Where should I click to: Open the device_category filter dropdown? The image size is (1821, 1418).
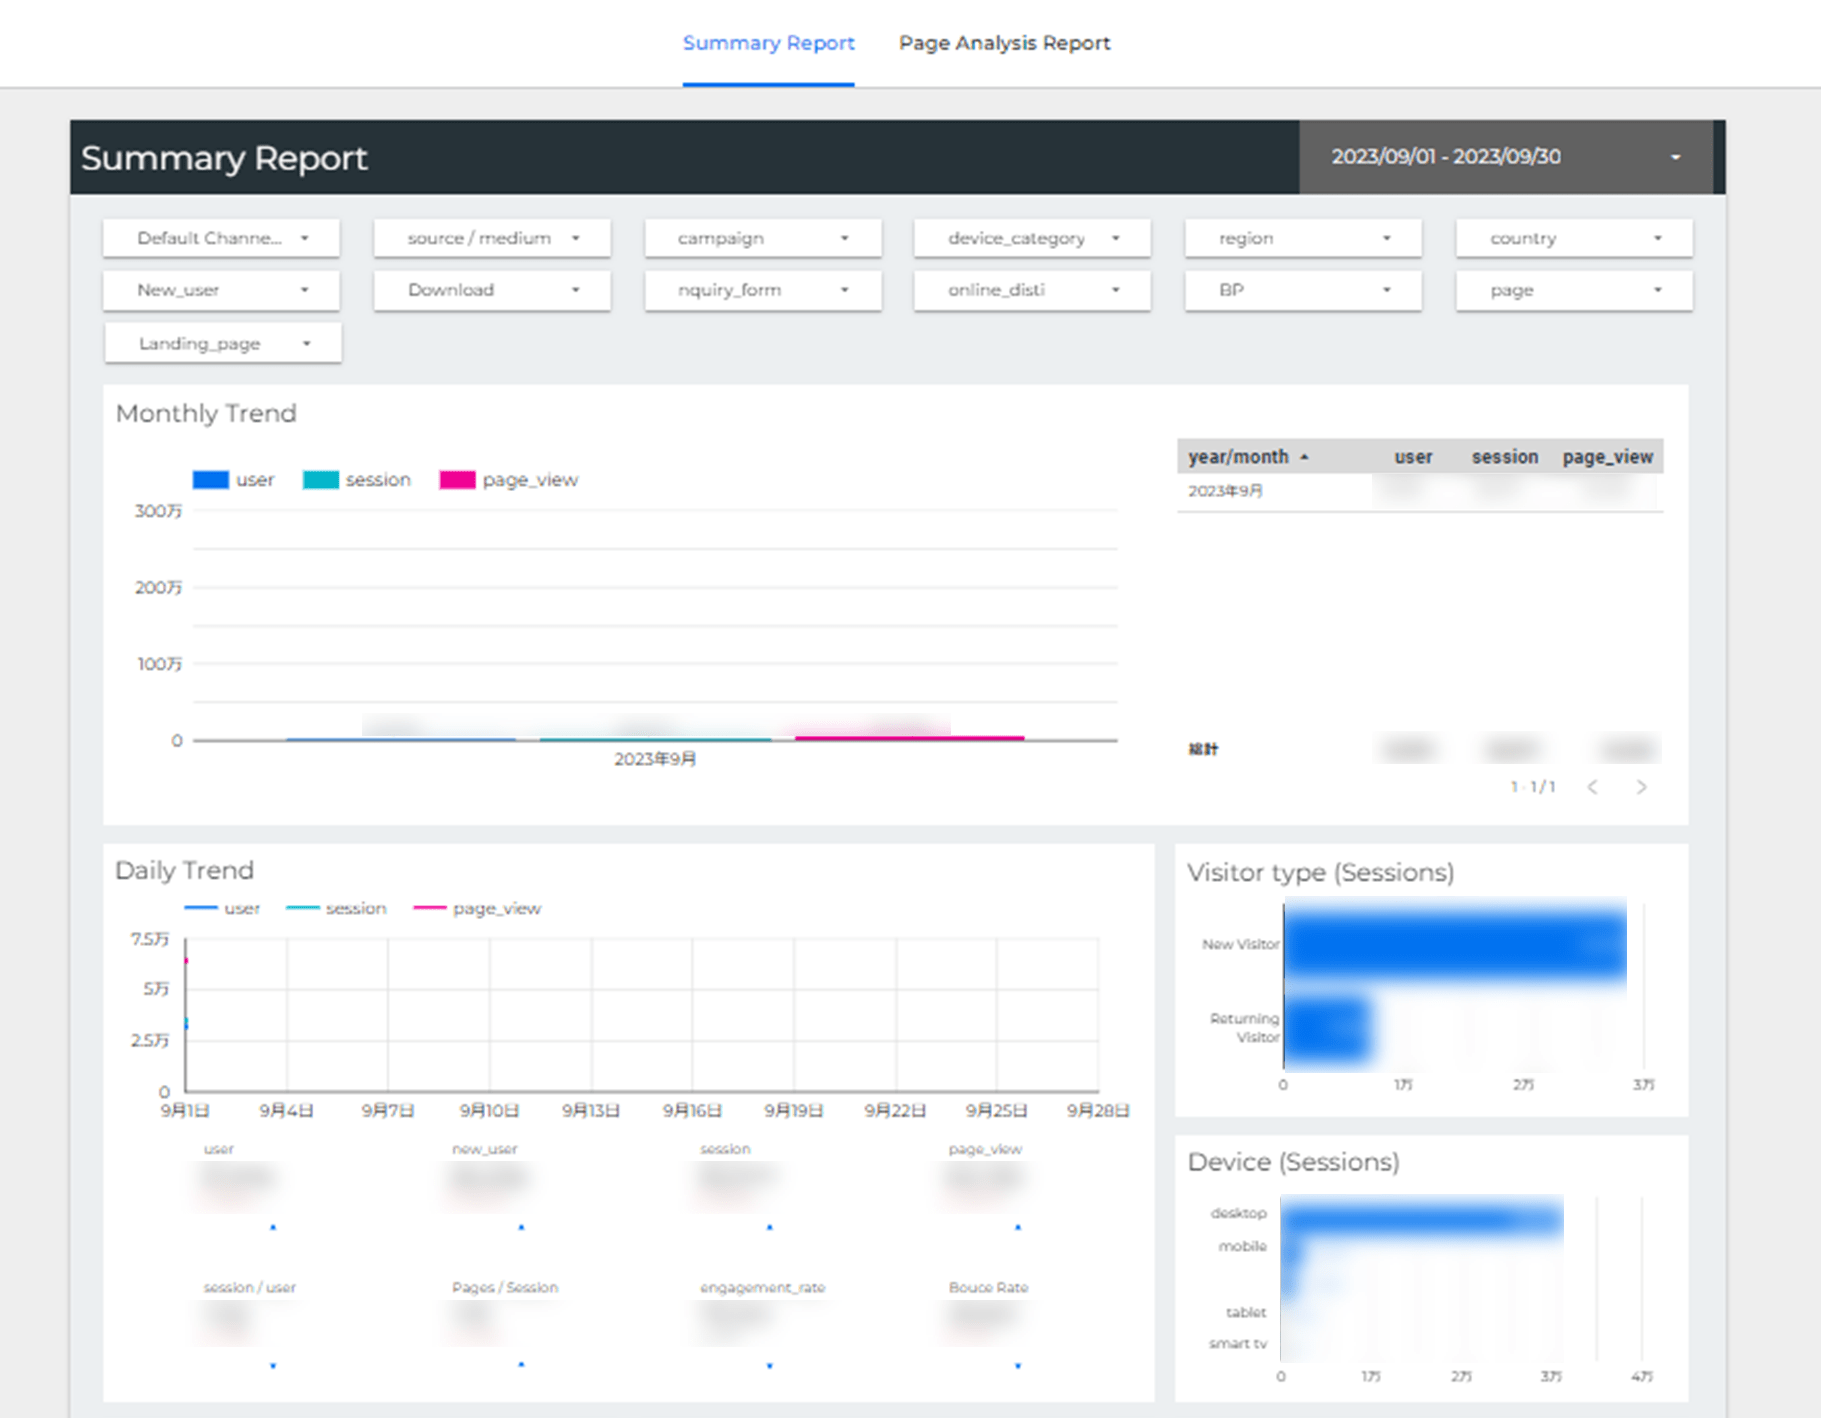point(1032,238)
